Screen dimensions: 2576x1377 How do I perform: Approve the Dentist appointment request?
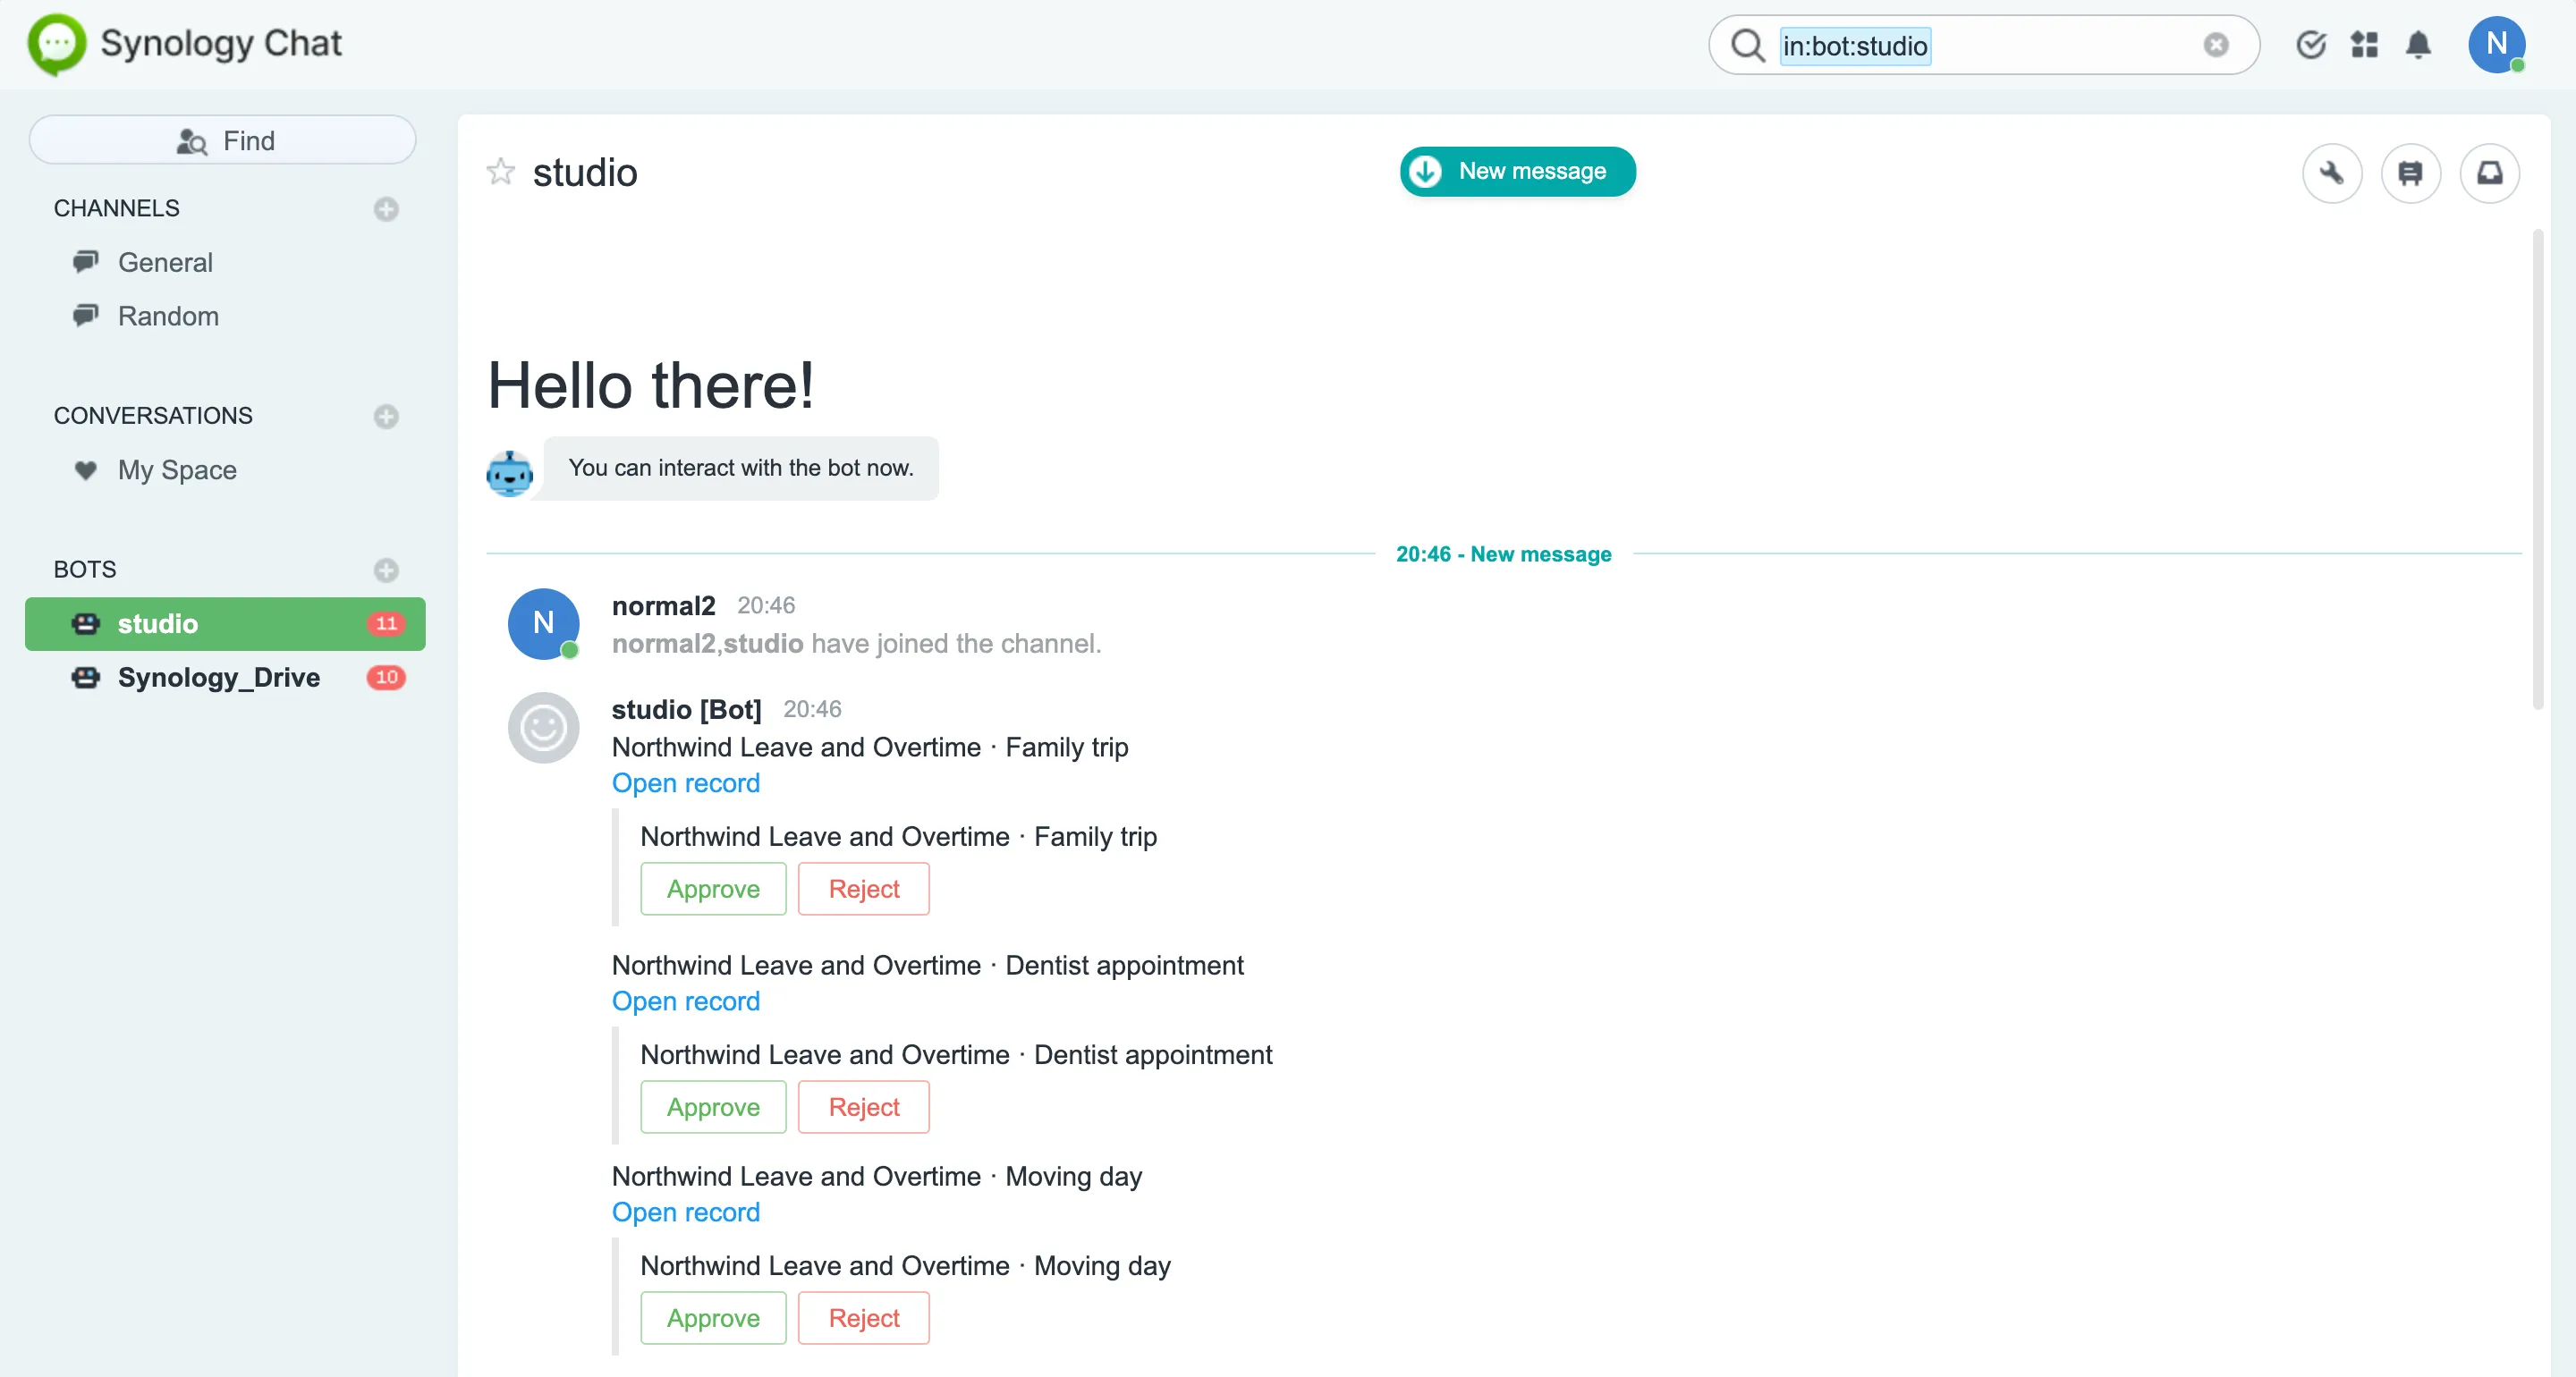(713, 1107)
